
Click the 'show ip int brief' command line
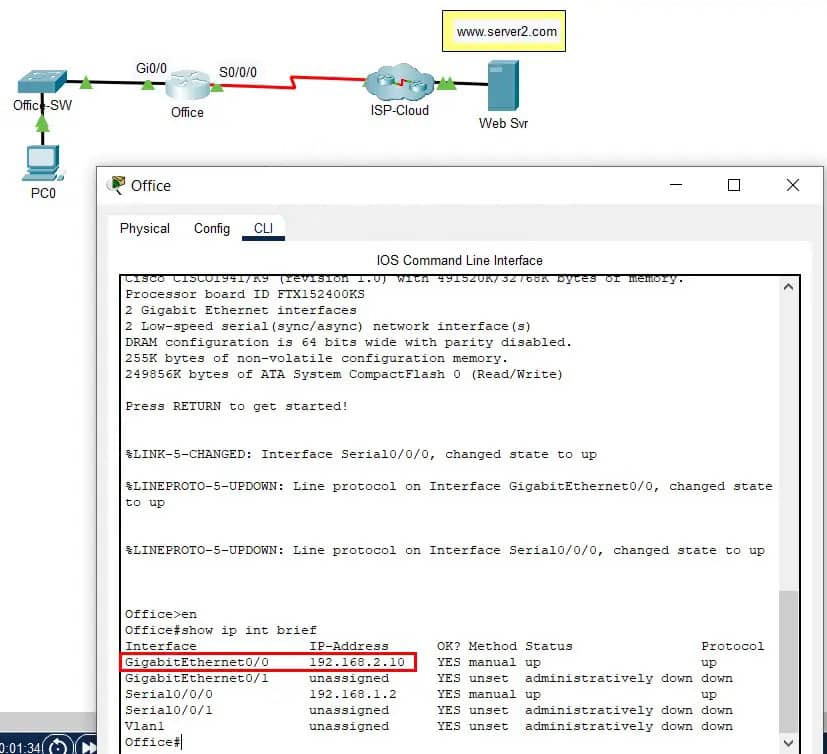click(x=220, y=630)
